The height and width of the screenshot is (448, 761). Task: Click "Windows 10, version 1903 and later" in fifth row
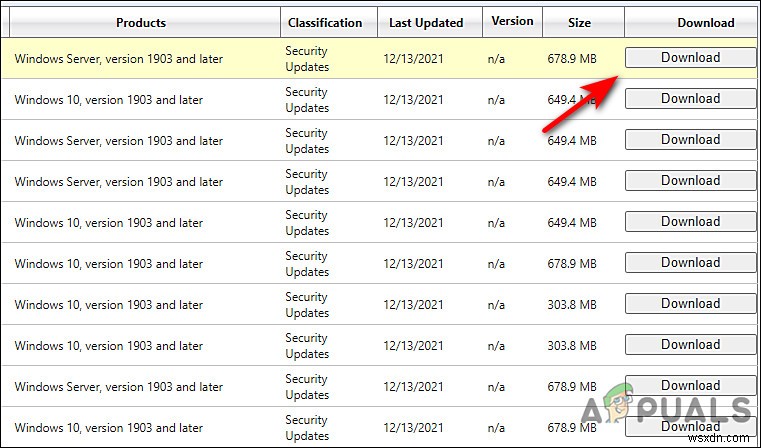(109, 223)
